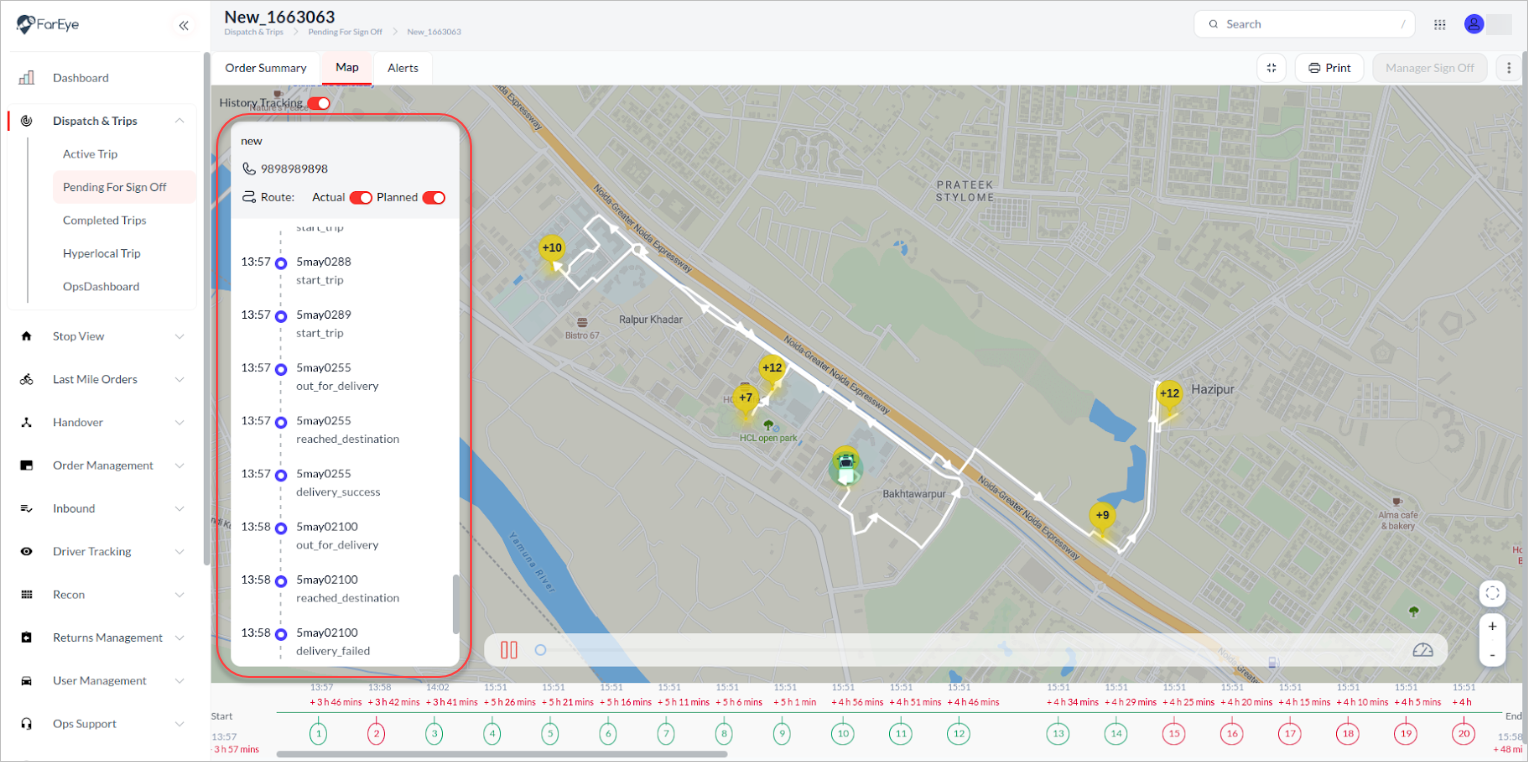Click the +10 cluster marker

[x=551, y=248]
